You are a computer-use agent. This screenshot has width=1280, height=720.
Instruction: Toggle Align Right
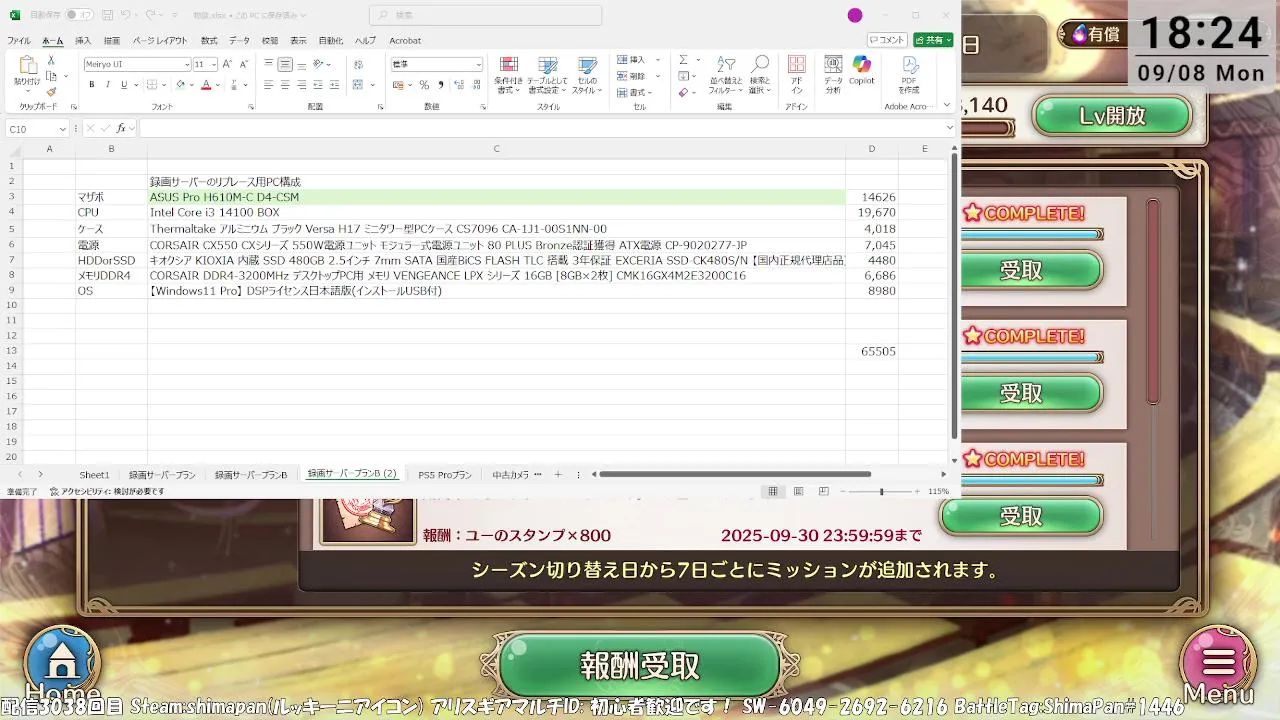click(301, 85)
